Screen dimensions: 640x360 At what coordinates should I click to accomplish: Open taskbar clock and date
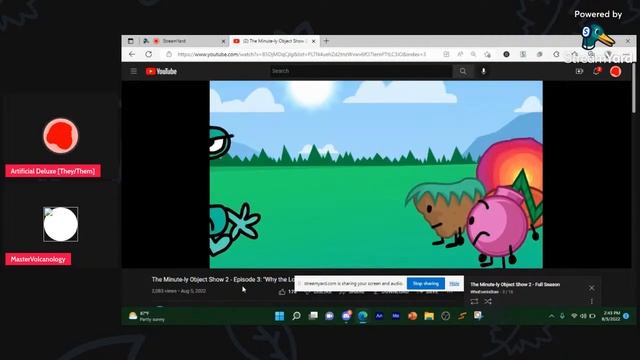tap(611, 316)
